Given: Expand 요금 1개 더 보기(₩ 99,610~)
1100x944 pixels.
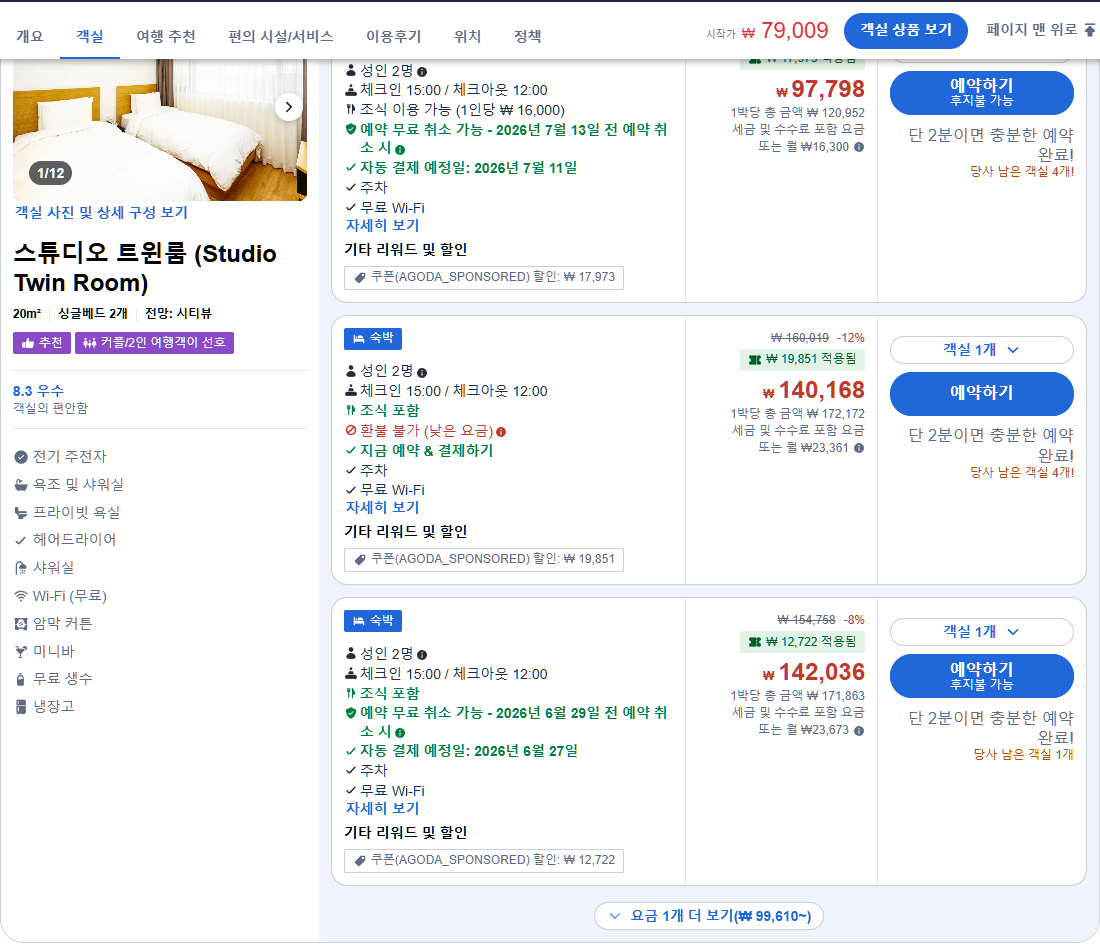Looking at the screenshot, I should [x=709, y=917].
